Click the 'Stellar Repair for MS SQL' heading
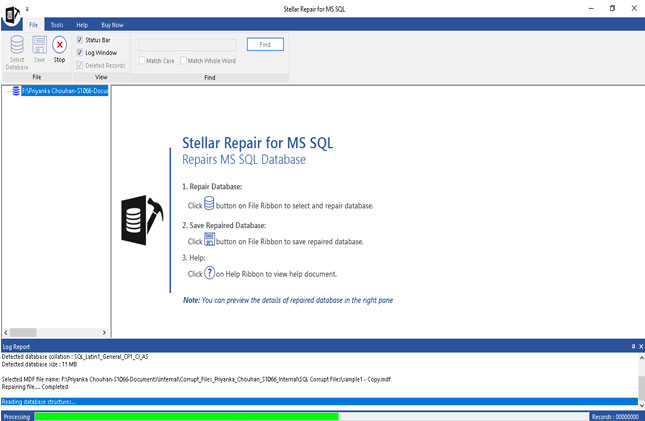The width and height of the screenshot is (645, 421). (258, 143)
